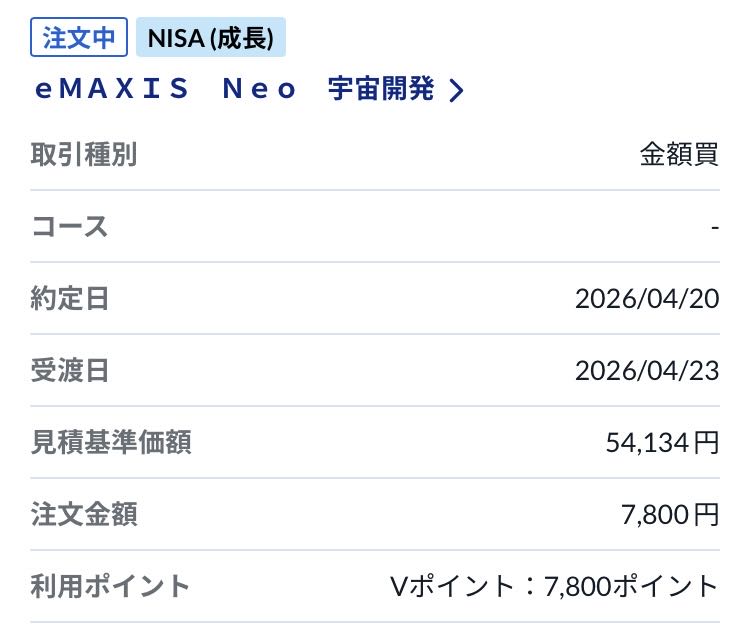Click the 注文金額 row label
Viewport: 750px width, 637px height.
tap(84, 515)
